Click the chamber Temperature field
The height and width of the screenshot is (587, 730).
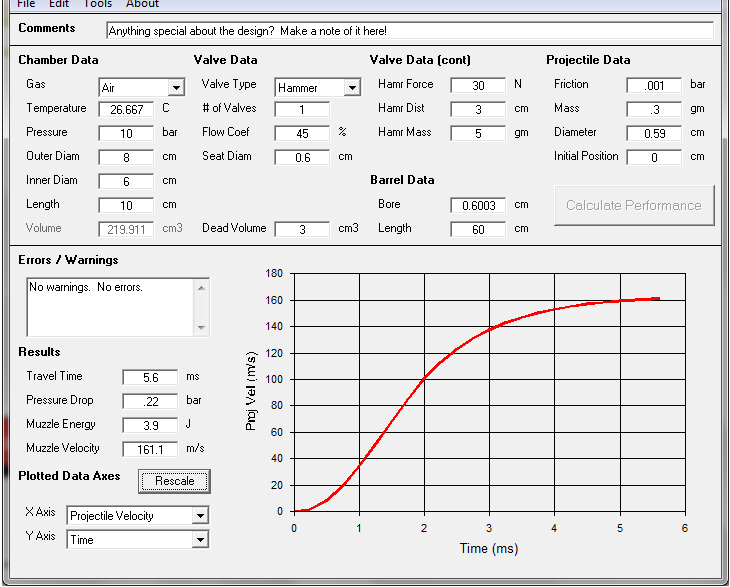[126, 109]
